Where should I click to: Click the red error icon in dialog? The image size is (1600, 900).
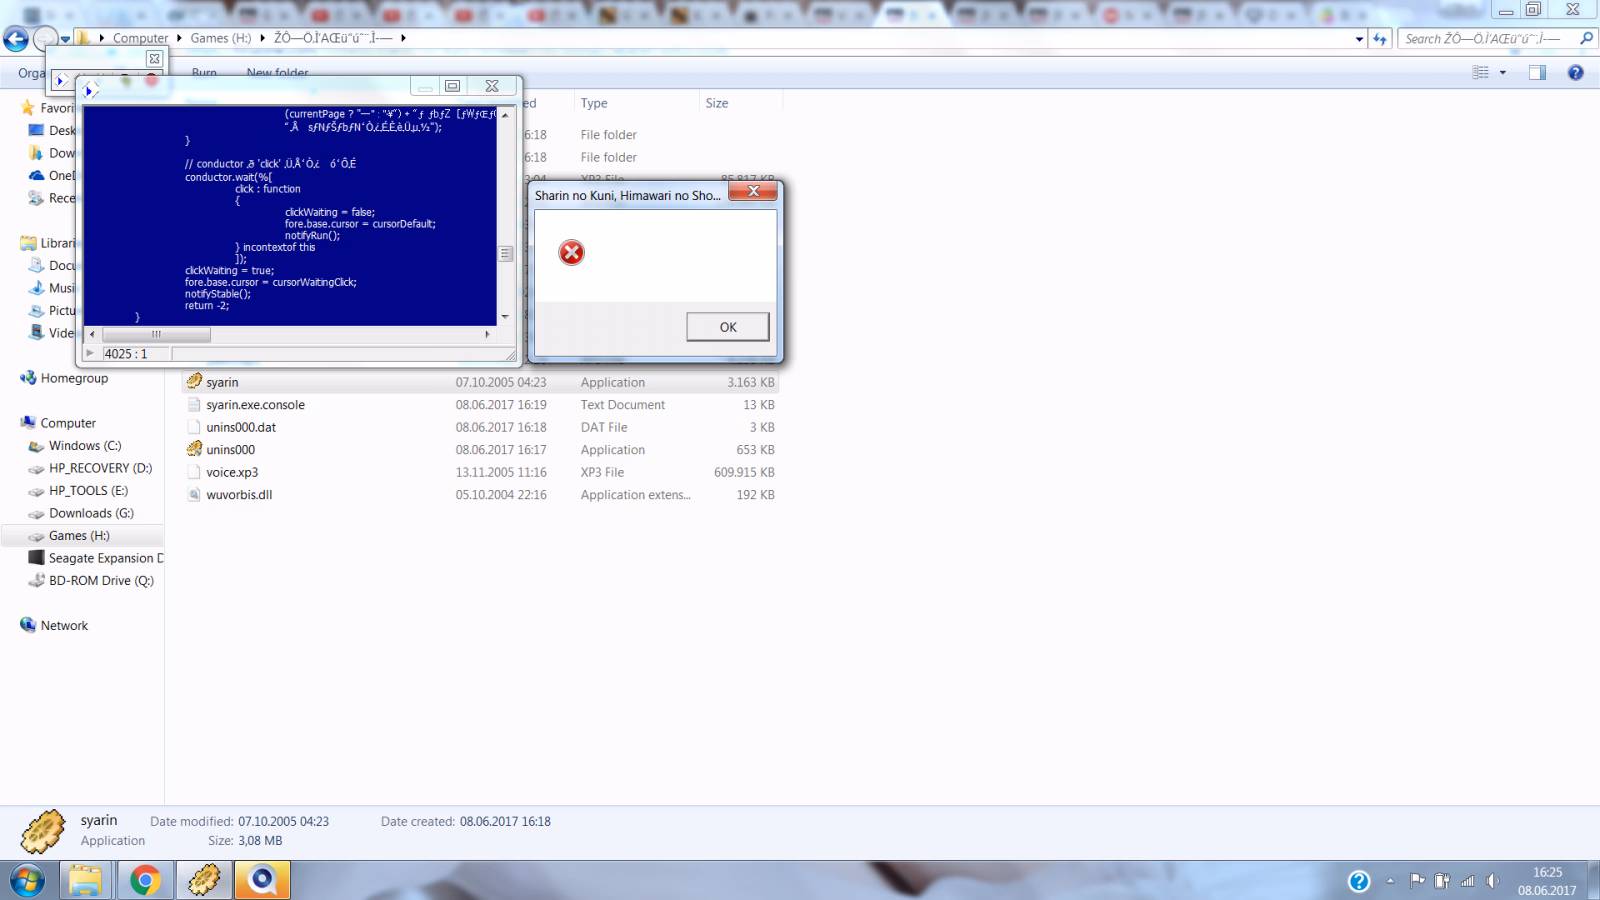coord(572,252)
